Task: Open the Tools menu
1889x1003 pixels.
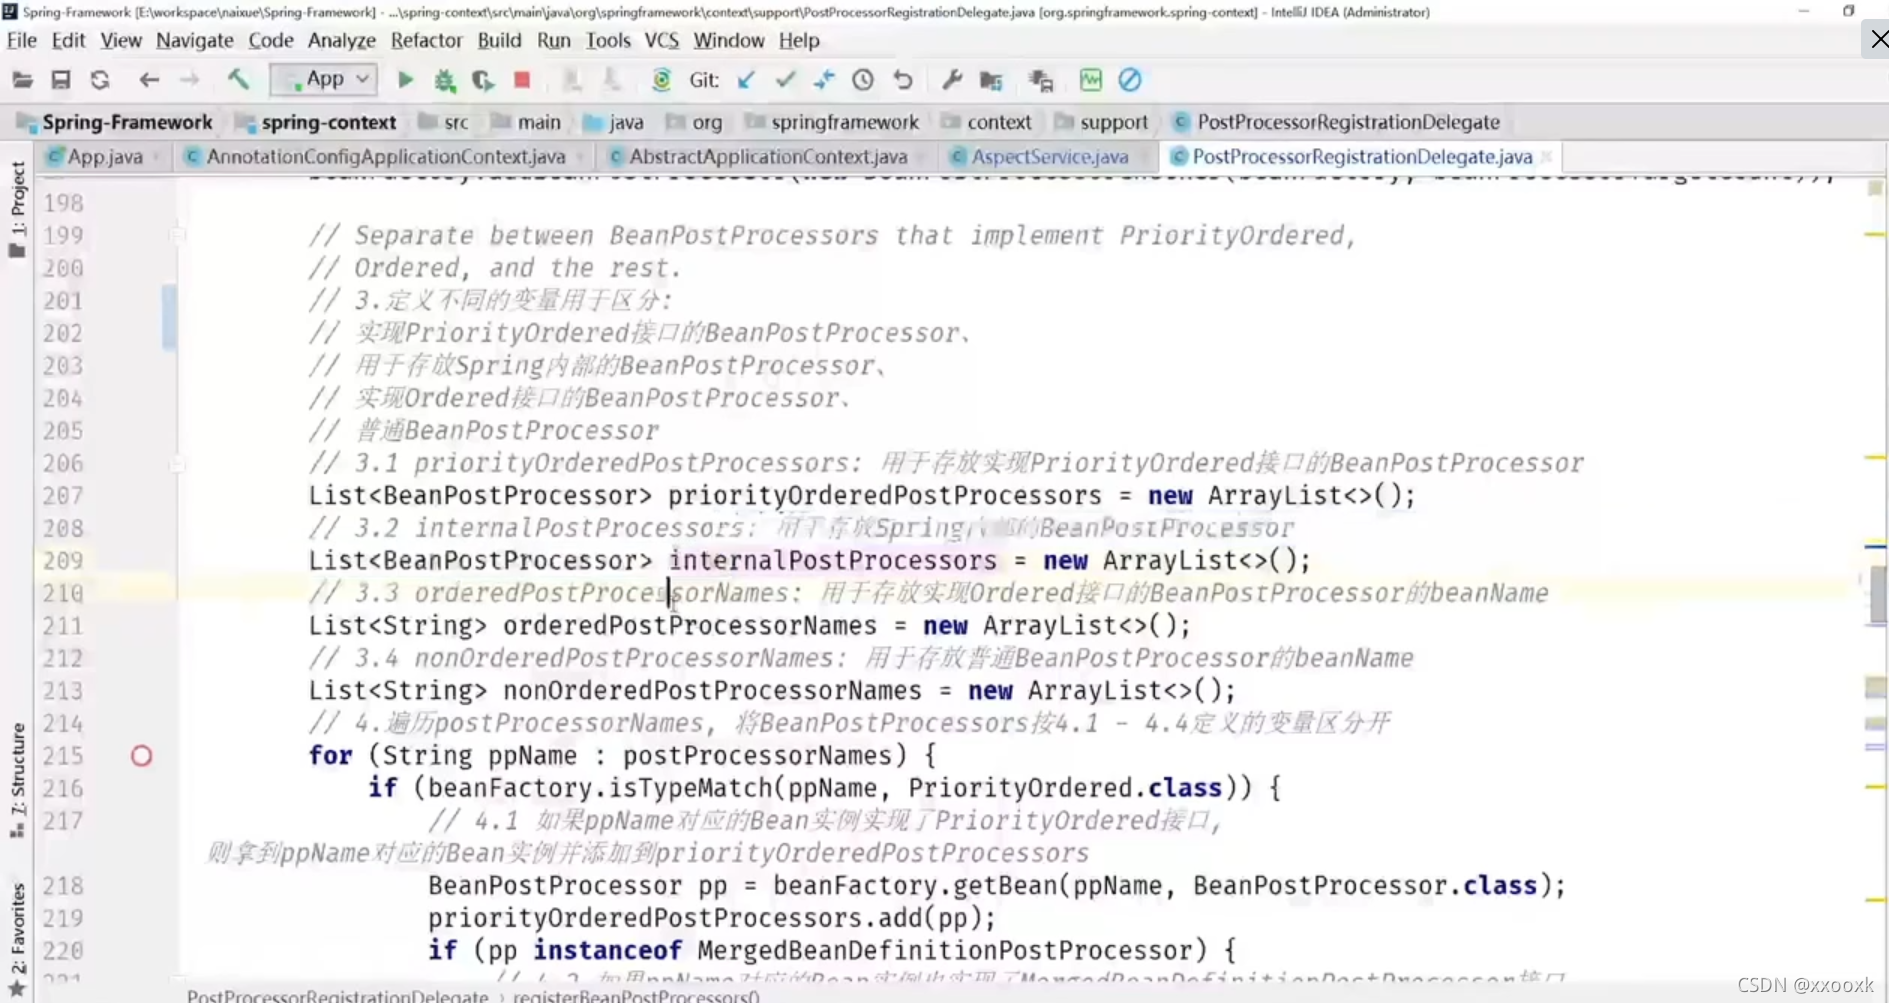Action: click(608, 40)
